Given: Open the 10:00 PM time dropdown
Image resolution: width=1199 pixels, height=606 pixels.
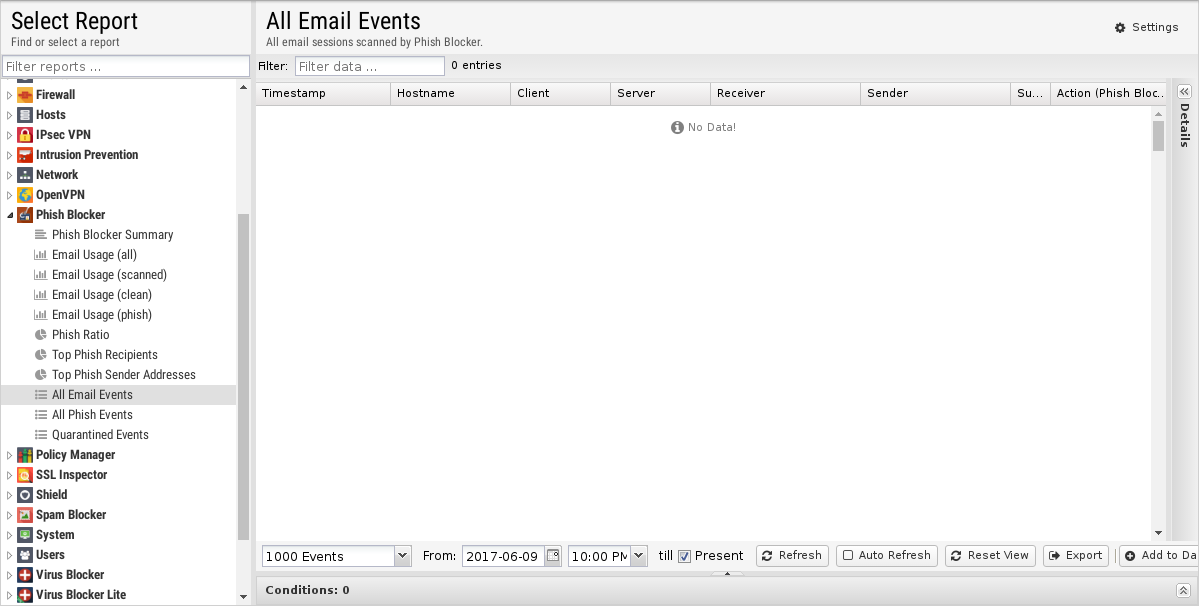Looking at the screenshot, I should tap(639, 556).
